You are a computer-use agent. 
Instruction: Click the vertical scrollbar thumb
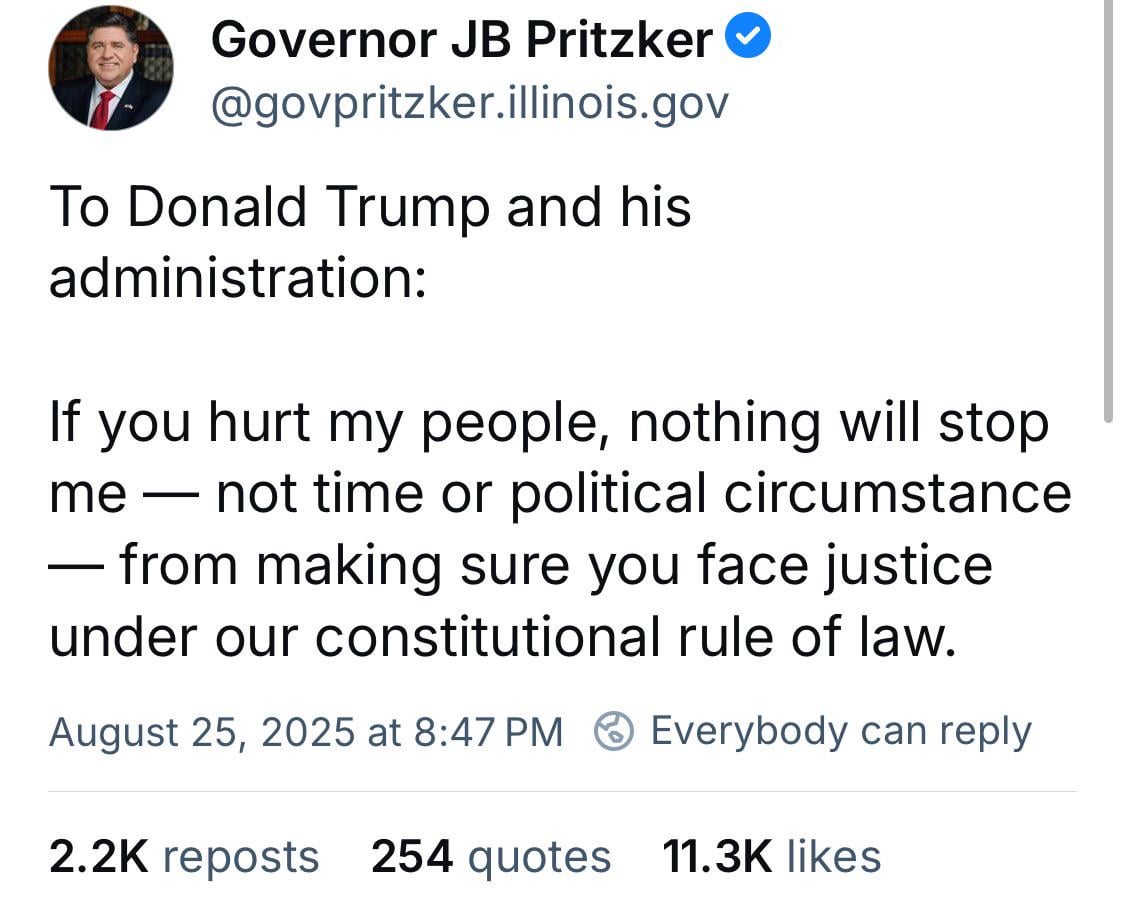pyautogui.click(x=1108, y=212)
